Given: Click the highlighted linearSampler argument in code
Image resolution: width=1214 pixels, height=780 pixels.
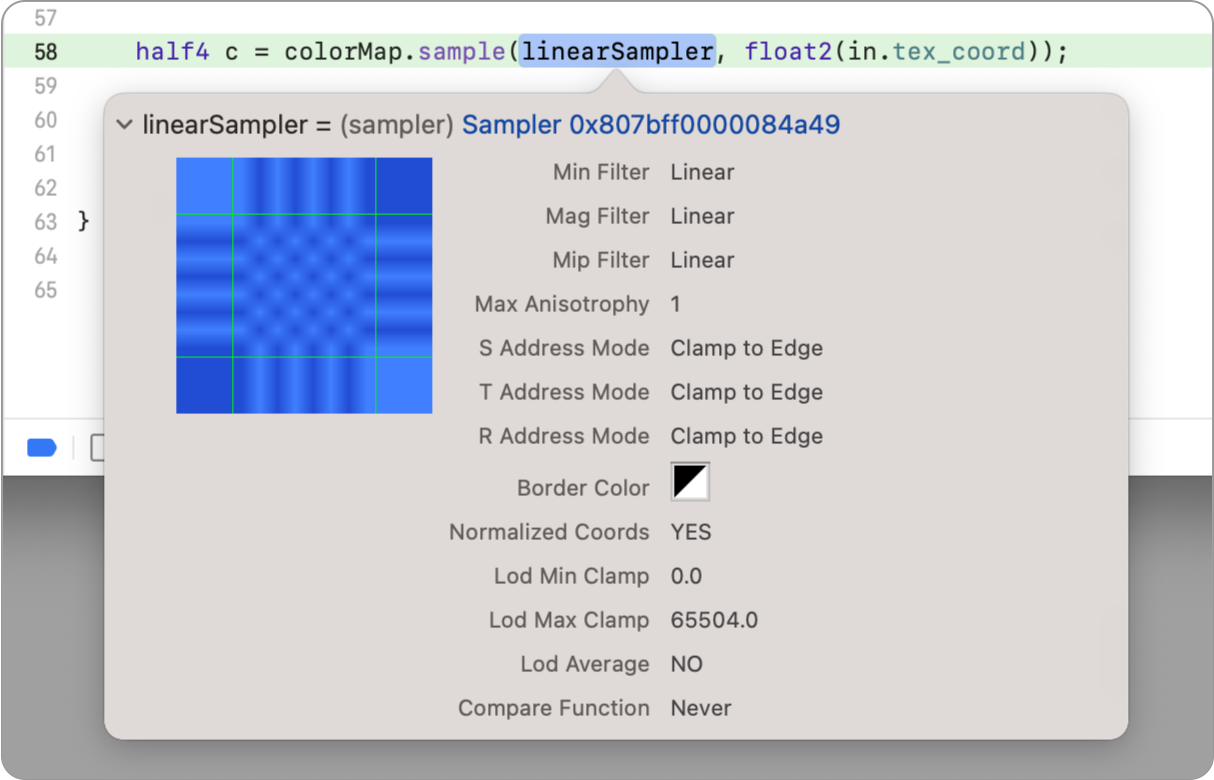Looking at the screenshot, I should tap(617, 51).
